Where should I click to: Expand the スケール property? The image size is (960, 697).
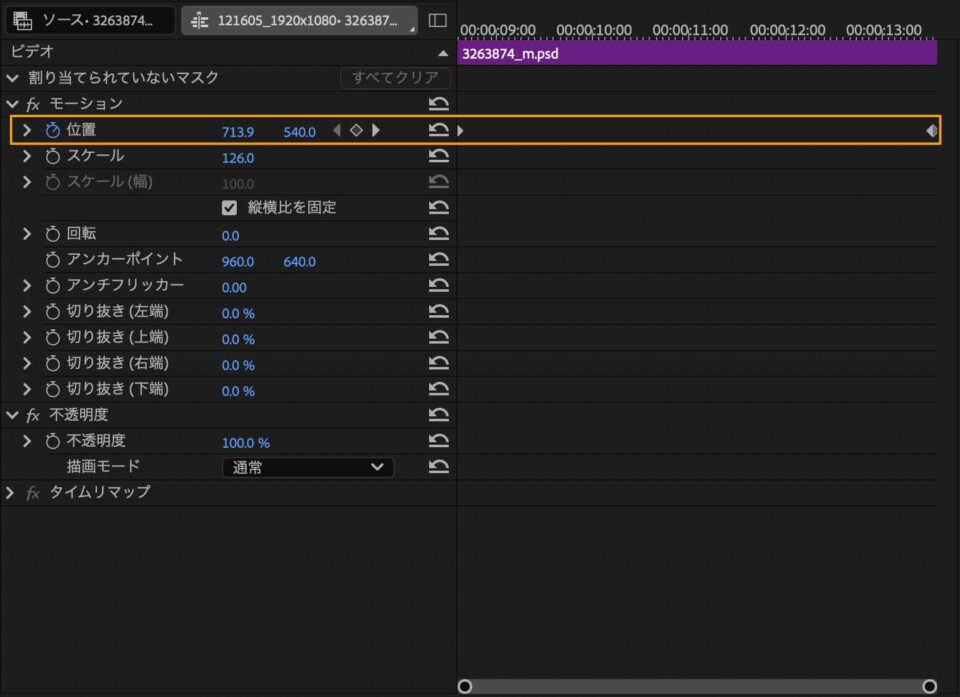pyautogui.click(x=27, y=156)
